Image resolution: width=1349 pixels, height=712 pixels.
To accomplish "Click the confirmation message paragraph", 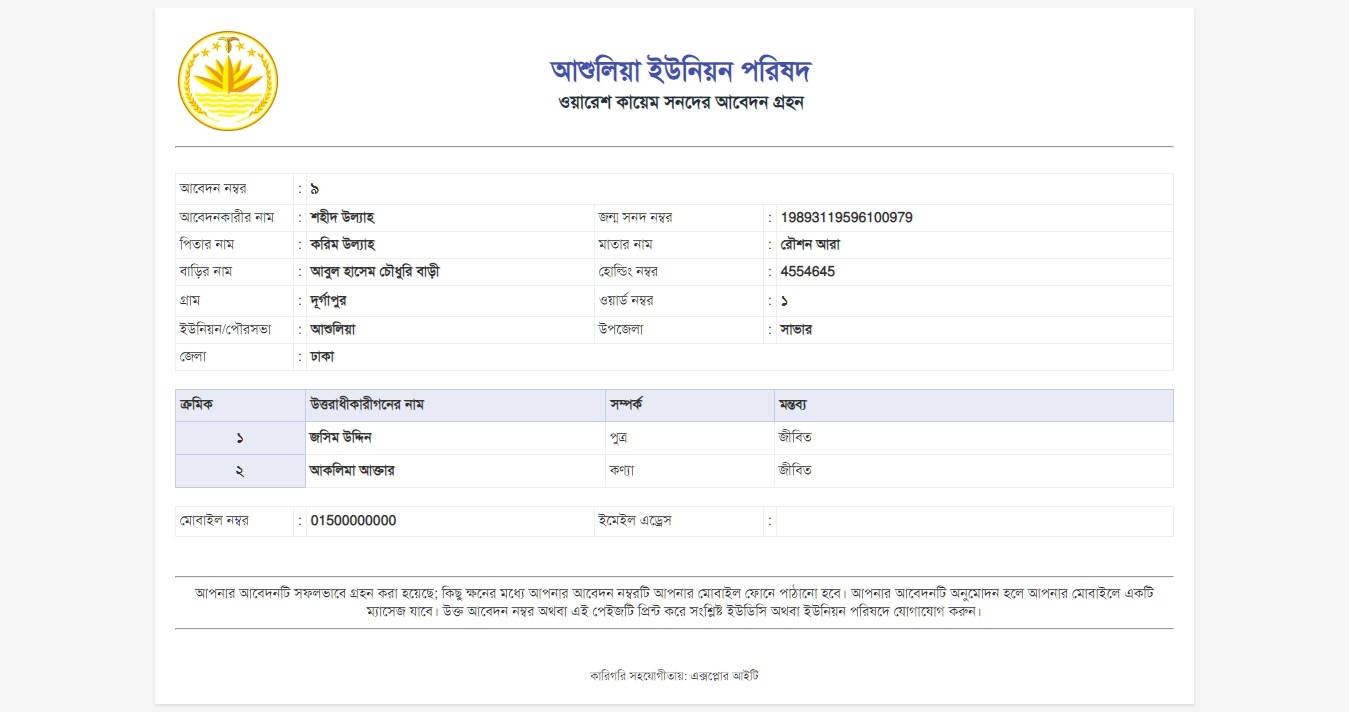I will click(x=674, y=602).
